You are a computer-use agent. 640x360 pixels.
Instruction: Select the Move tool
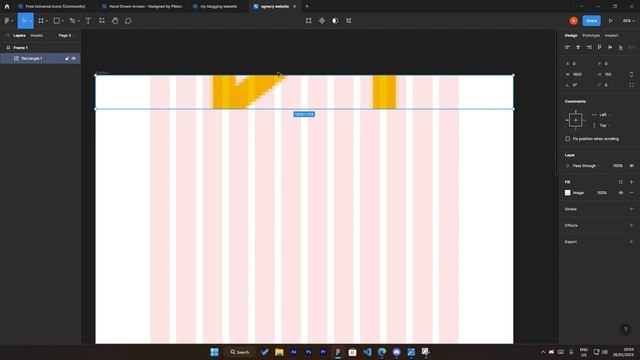(x=23, y=21)
